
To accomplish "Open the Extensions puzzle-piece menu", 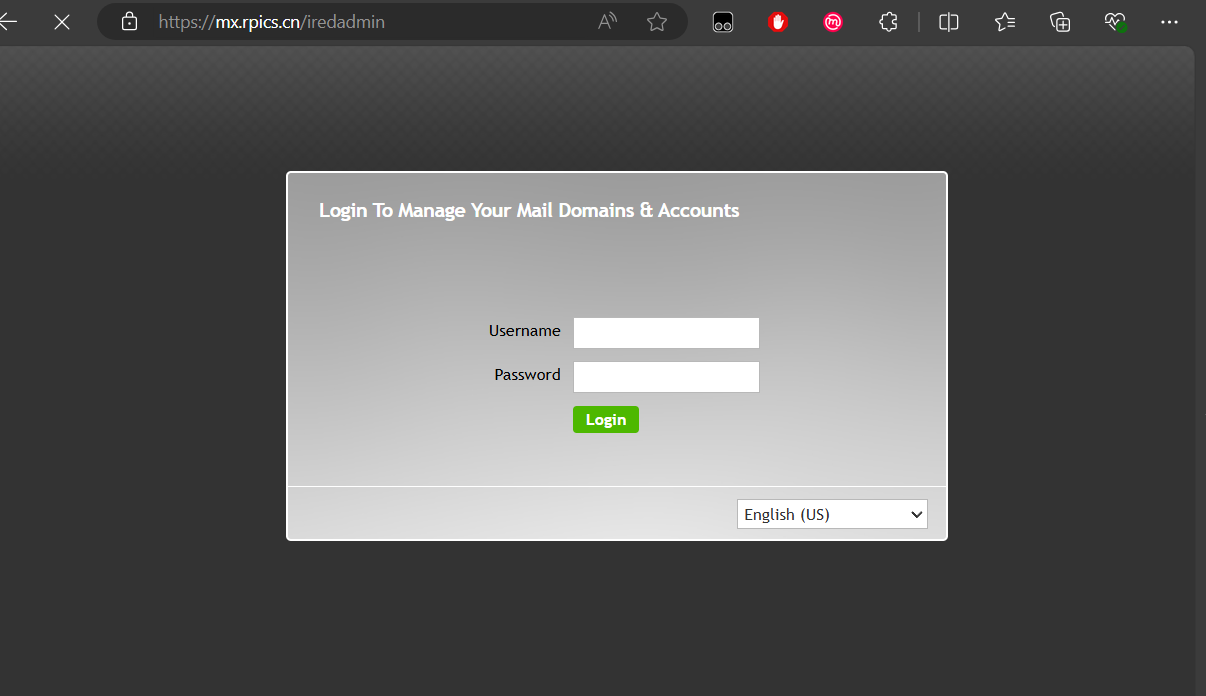I will [888, 22].
